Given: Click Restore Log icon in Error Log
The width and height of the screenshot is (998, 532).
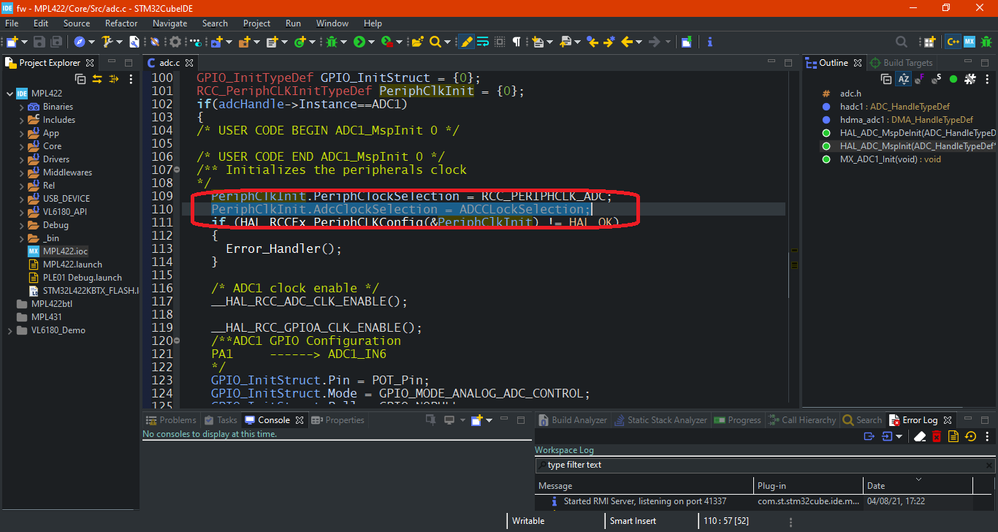Looking at the screenshot, I should pos(970,437).
